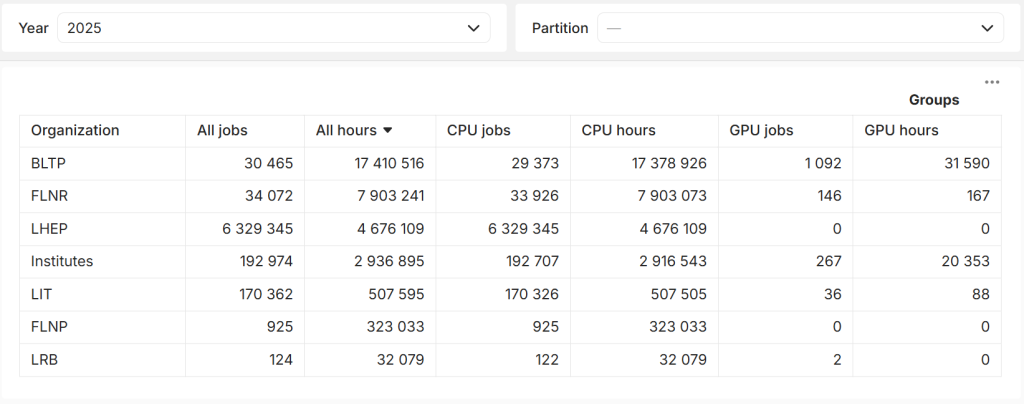Open the panel's three-dot options menu
Screen dimensions: 1024x404
(991, 82)
